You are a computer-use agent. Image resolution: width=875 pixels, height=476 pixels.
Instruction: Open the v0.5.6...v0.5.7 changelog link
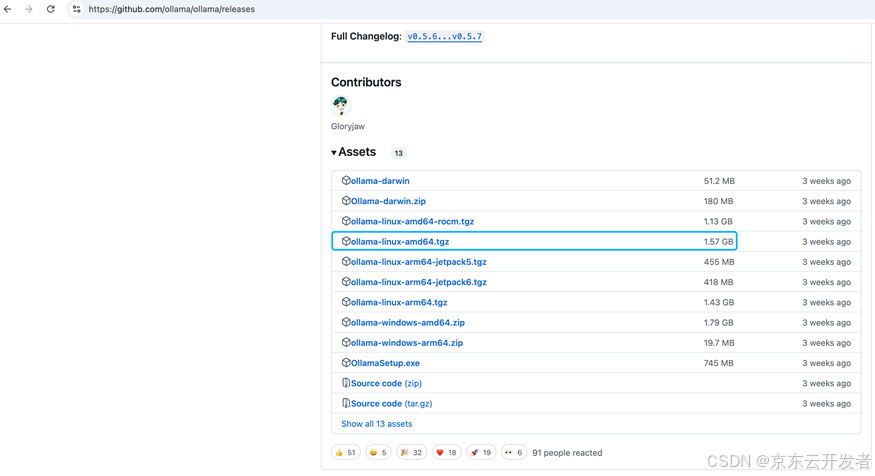tap(445, 36)
